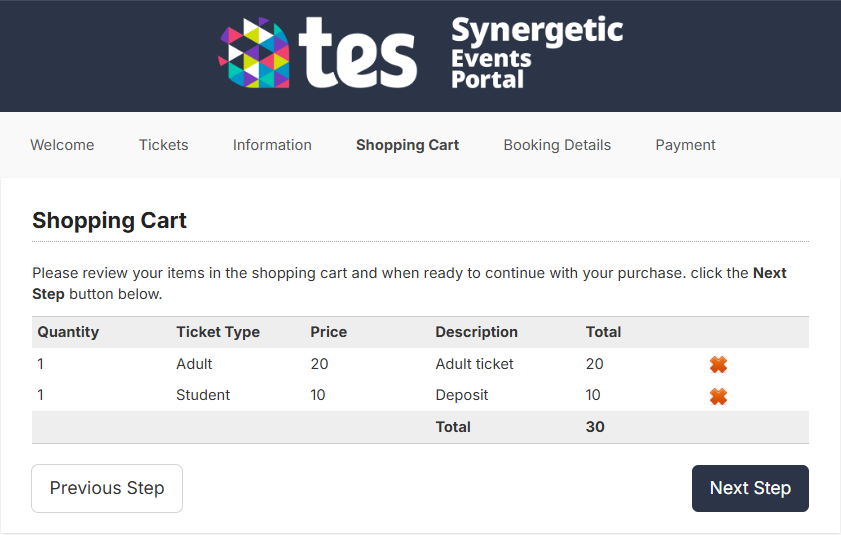Click the Adult ticket type cell
841x535 pixels.
pos(194,364)
